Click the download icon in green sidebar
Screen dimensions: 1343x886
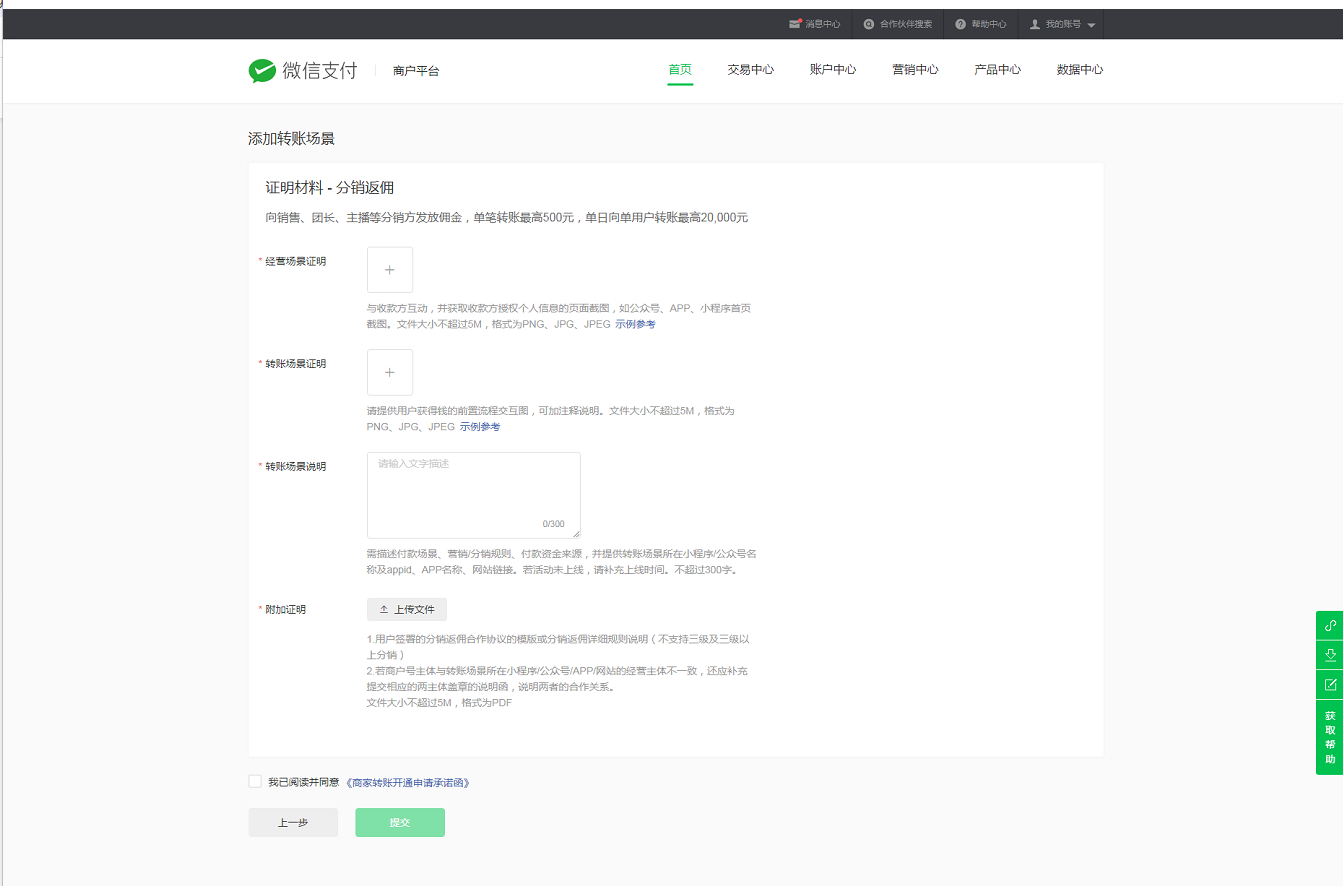[x=1330, y=655]
